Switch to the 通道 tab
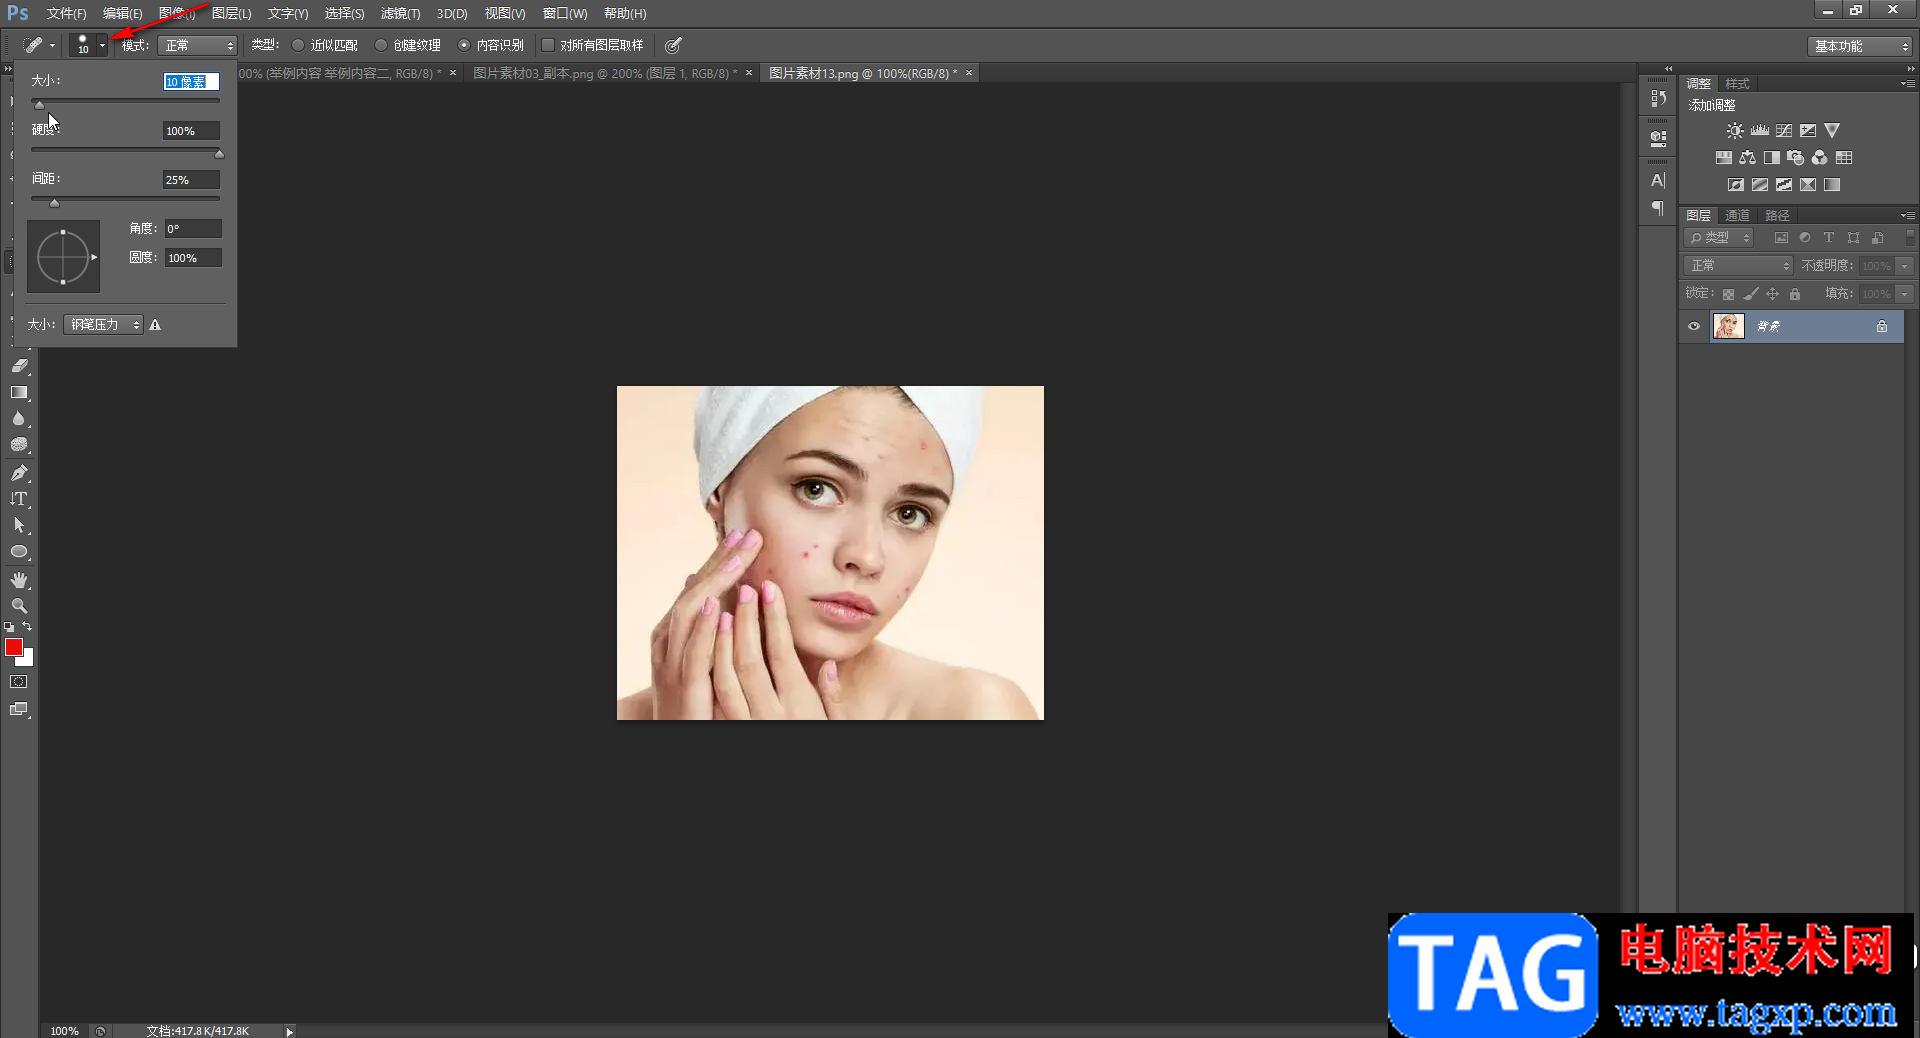Screen dimensions: 1920x1038 coord(1737,215)
